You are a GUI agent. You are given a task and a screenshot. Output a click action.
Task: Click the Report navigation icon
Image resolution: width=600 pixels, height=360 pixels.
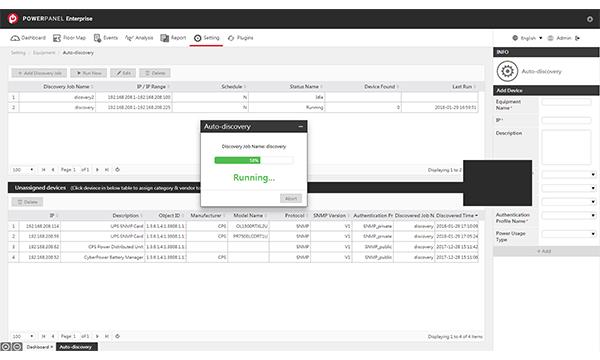coord(165,38)
